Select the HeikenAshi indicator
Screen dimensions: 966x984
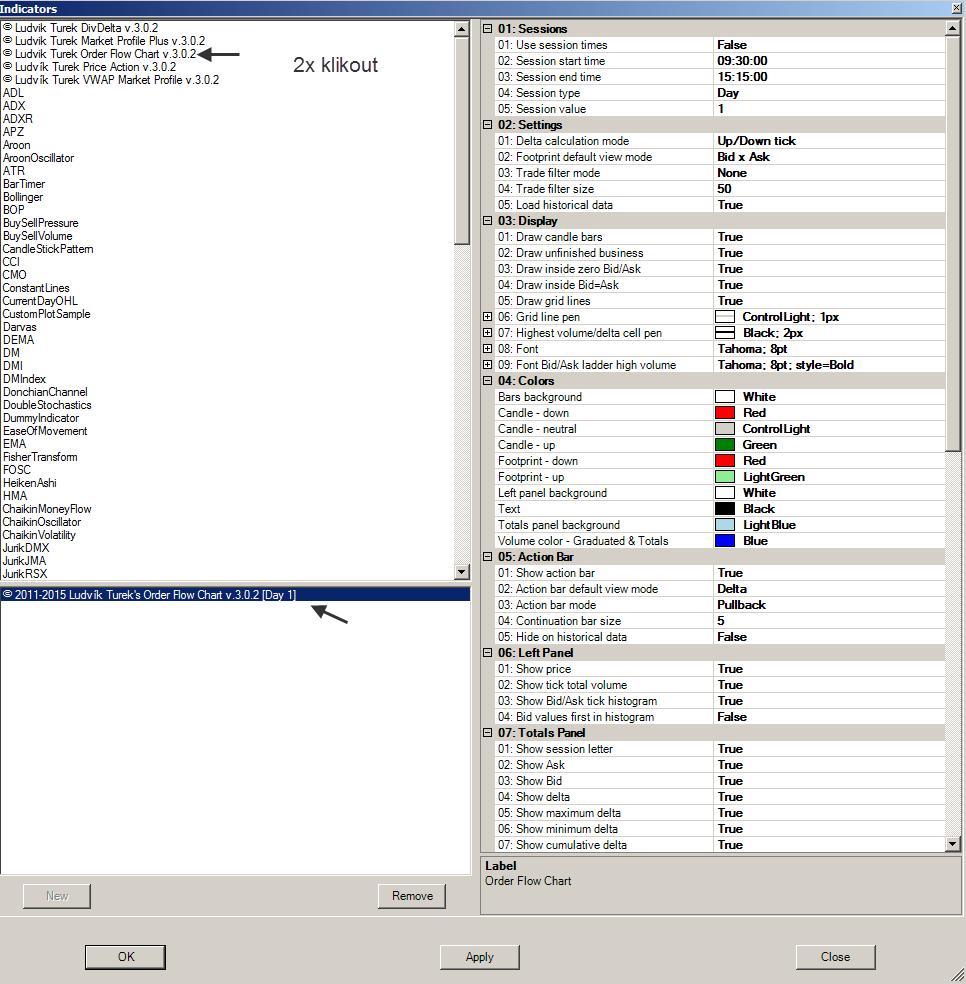tap(30, 483)
